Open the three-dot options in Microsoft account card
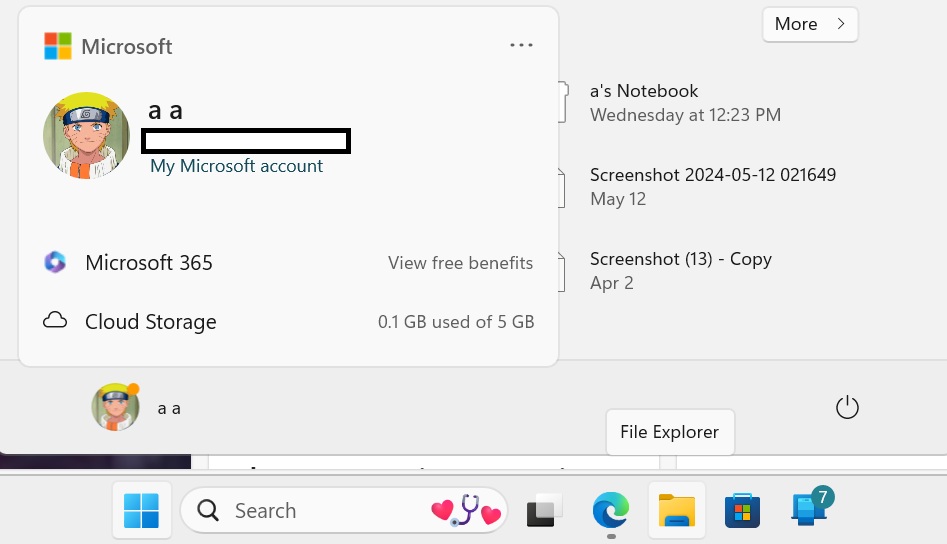This screenshot has width=947, height=544. [x=521, y=45]
